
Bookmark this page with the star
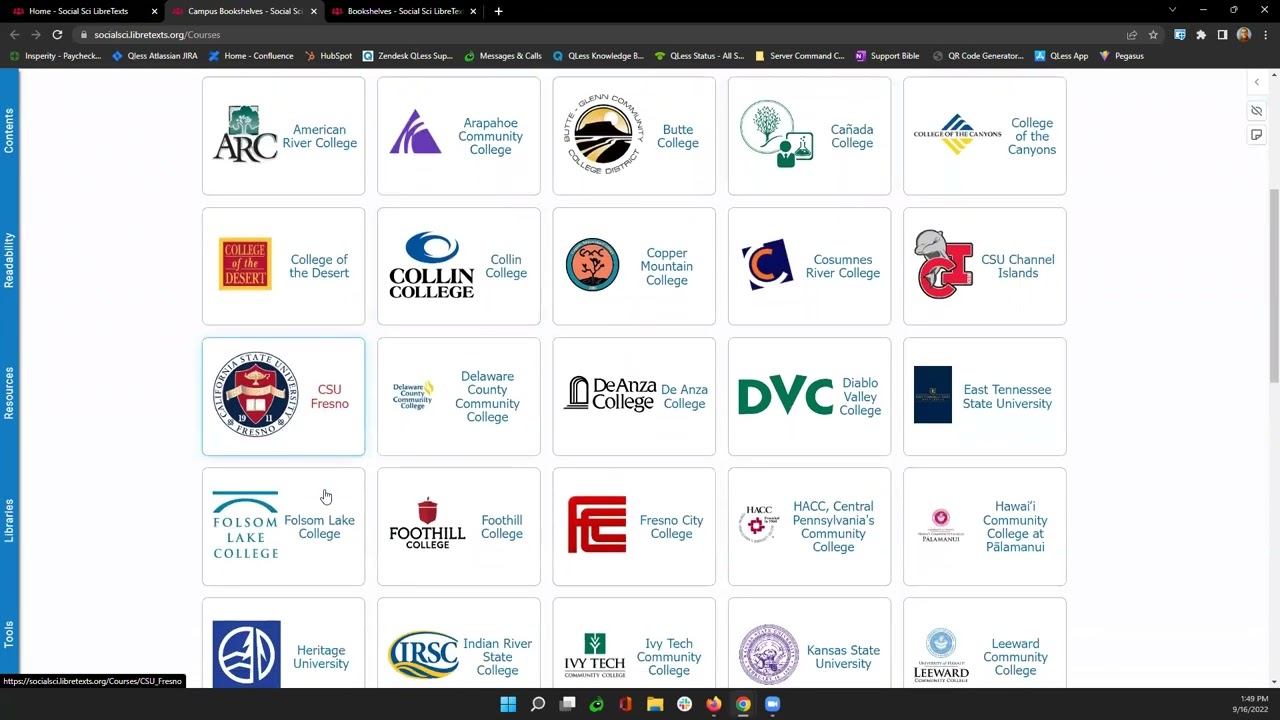(1153, 34)
